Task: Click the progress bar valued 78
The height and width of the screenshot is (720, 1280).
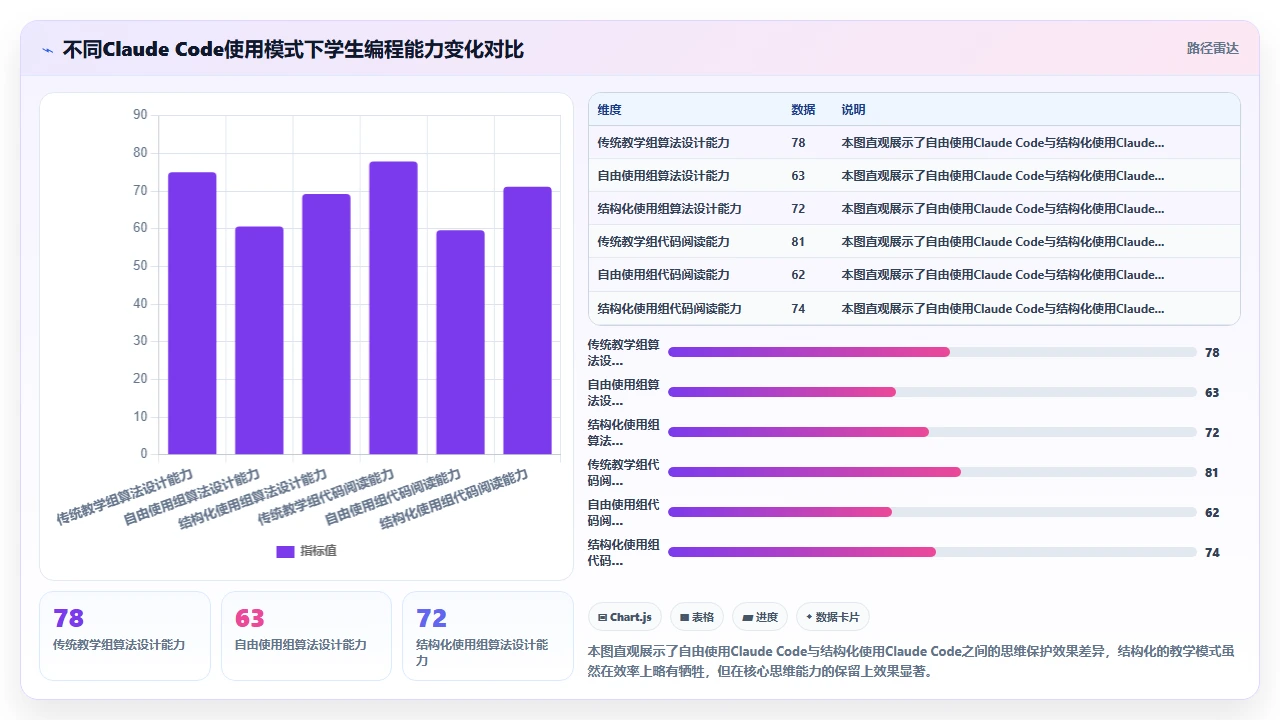Action: click(932, 352)
